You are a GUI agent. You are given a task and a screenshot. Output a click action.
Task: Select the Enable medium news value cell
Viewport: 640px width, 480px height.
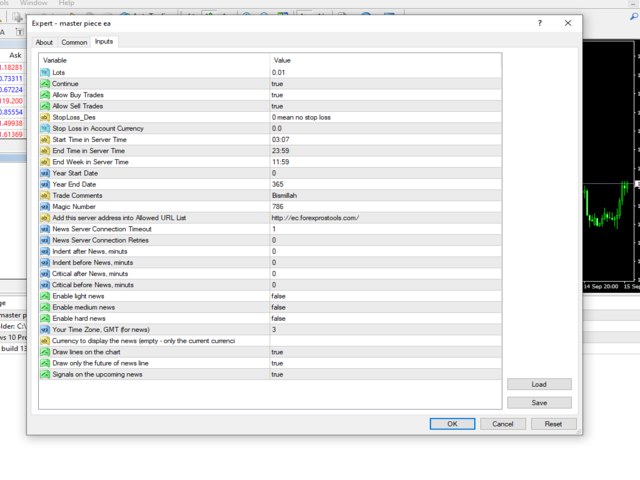coord(385,307)
